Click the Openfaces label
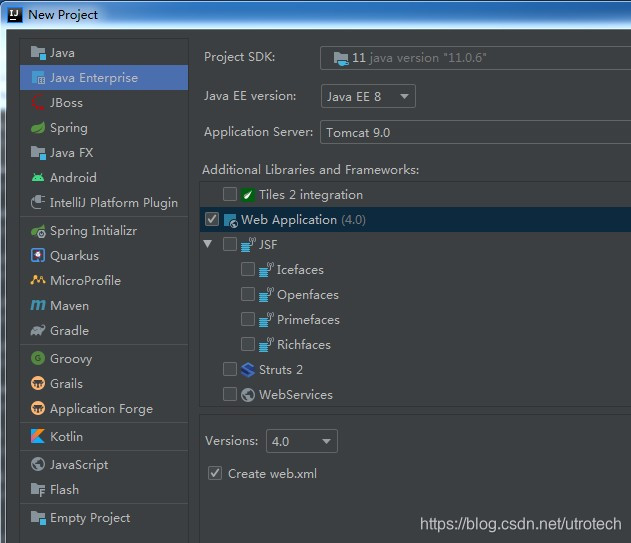The height and width of the screenshot is (543, 631). [x=308, y=295]
